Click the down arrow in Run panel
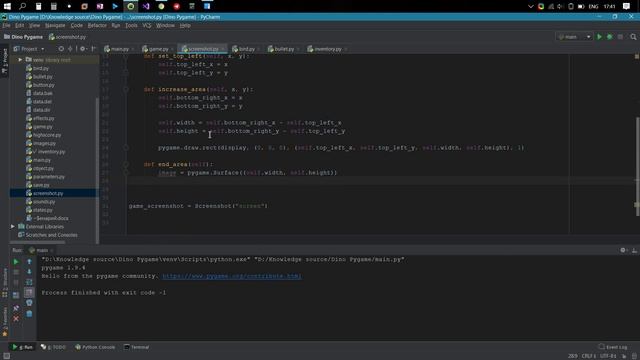Viewport: 640px width, 360px height. [x=29, y=271]
